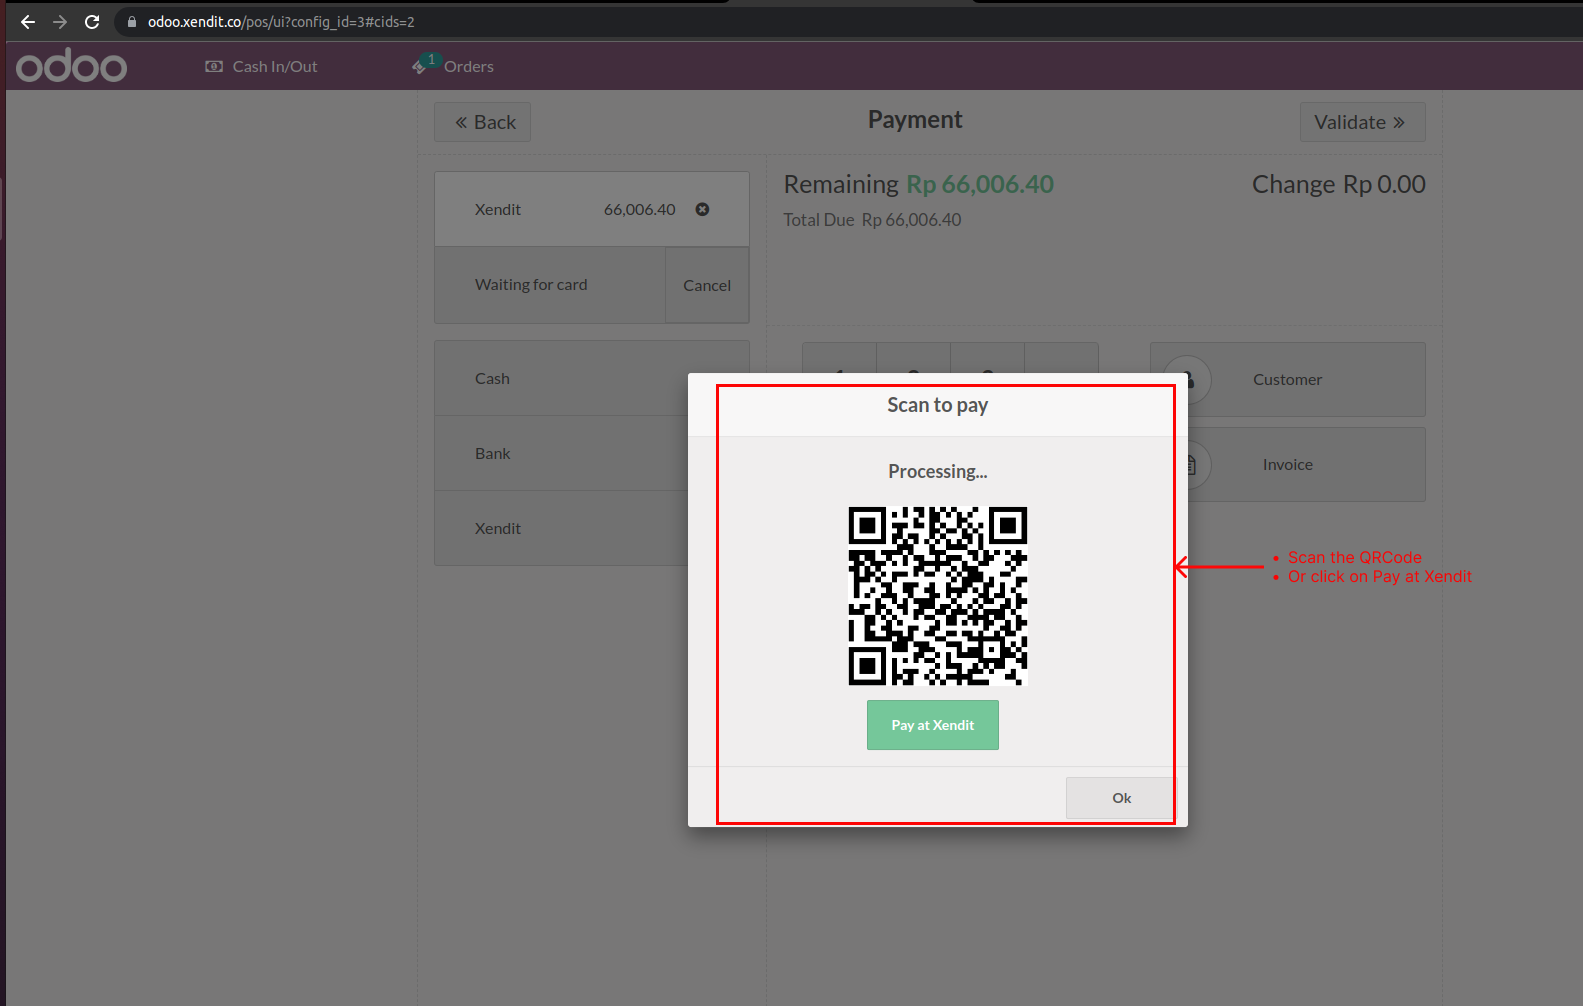Remove the Xendit payment line
1583x1006 pixels.
pos(702,209)
